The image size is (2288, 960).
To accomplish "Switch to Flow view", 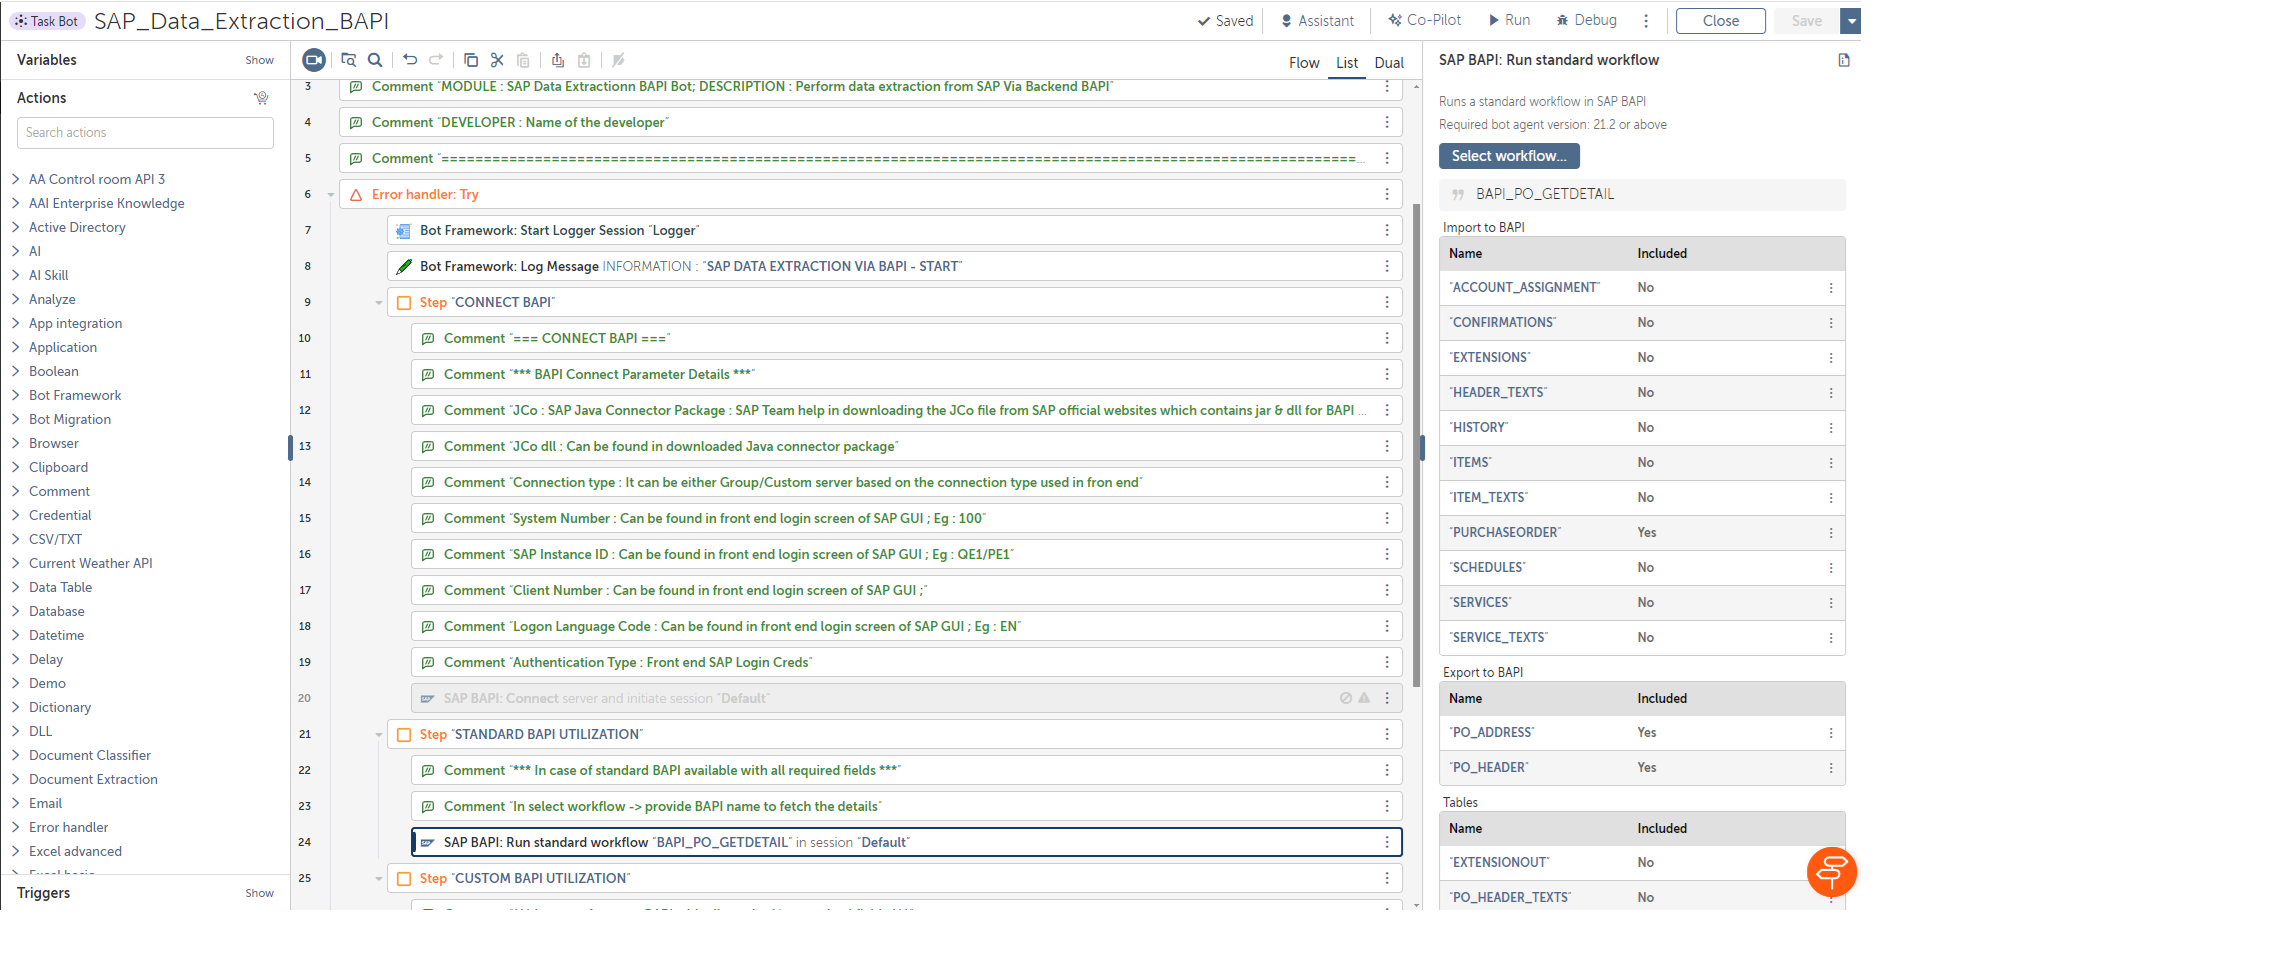I will [x=1304, y=62].
